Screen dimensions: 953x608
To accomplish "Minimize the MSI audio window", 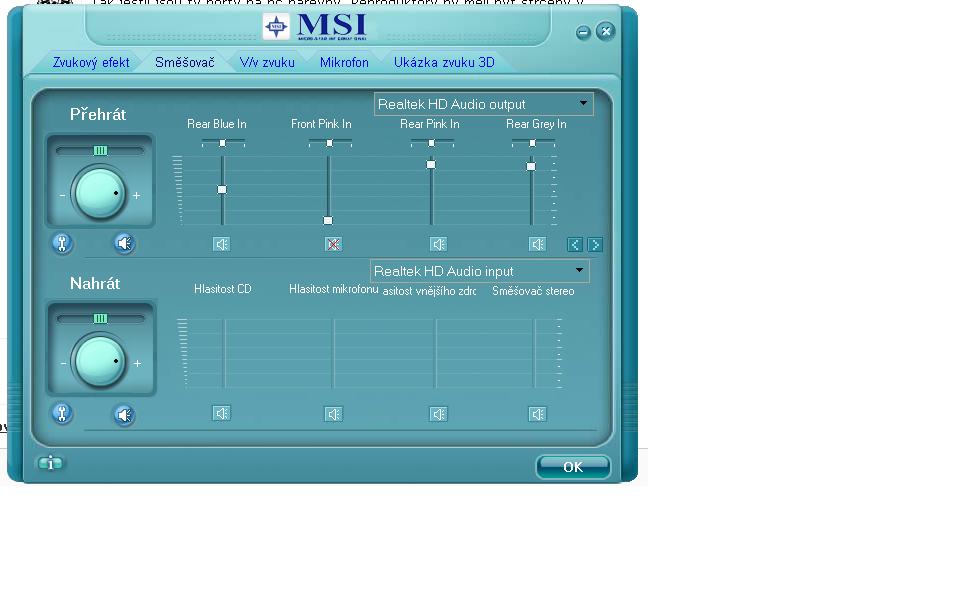I will 583,32.
